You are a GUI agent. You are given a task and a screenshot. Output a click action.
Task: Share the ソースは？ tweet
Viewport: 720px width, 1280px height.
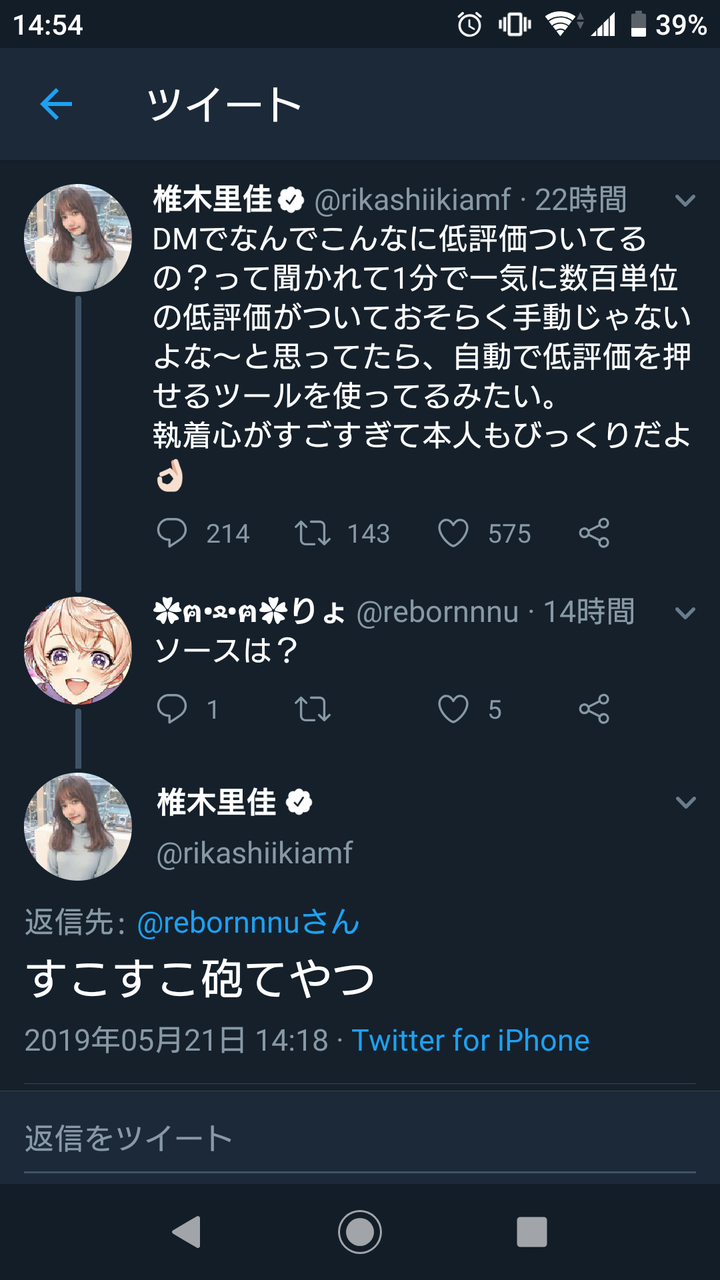[x=594, y=710]
